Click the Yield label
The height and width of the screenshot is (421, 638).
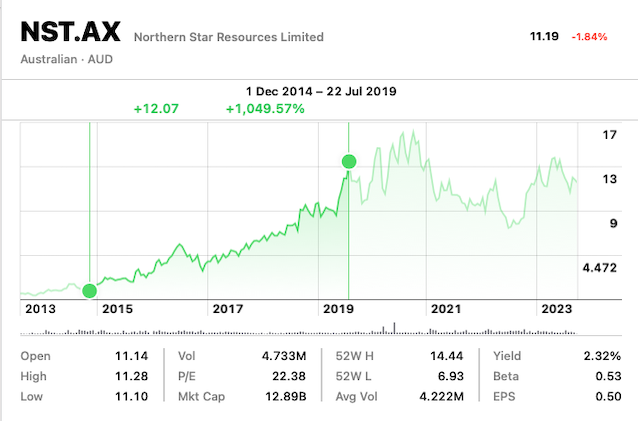tap(507, 356)
